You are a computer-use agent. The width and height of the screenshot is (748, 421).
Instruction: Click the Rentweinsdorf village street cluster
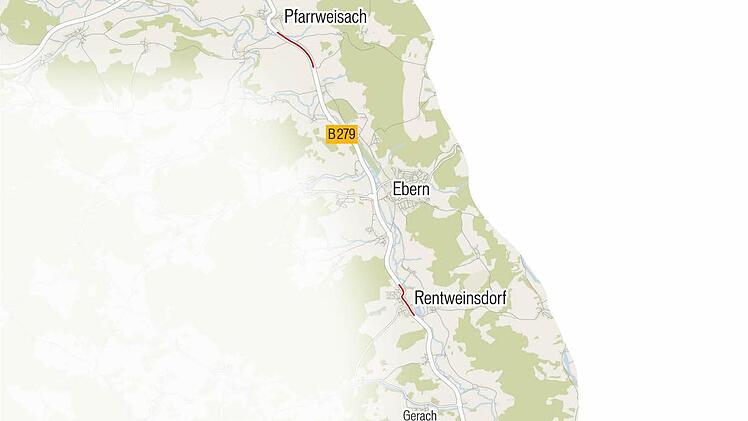click(x=398, y=300)
